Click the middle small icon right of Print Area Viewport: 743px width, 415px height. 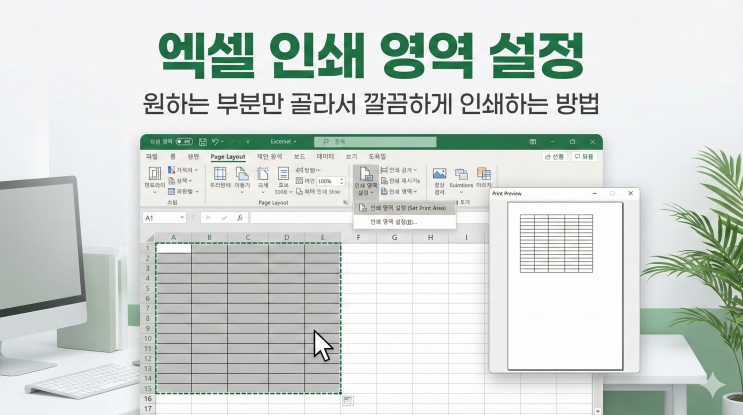click(385, 180)
